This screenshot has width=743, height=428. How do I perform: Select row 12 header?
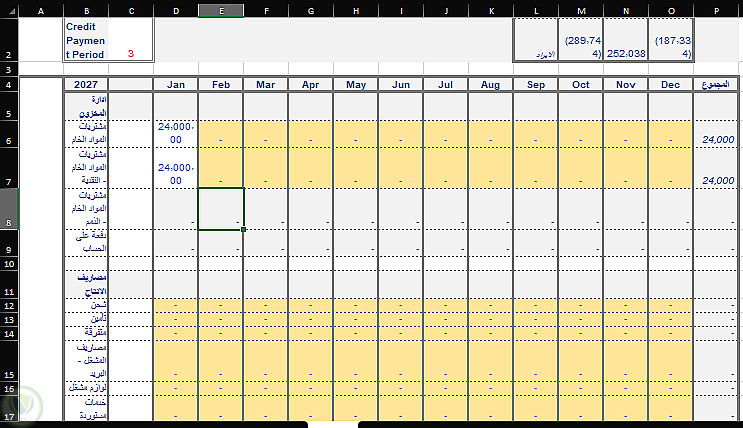(x=9, y=305)
